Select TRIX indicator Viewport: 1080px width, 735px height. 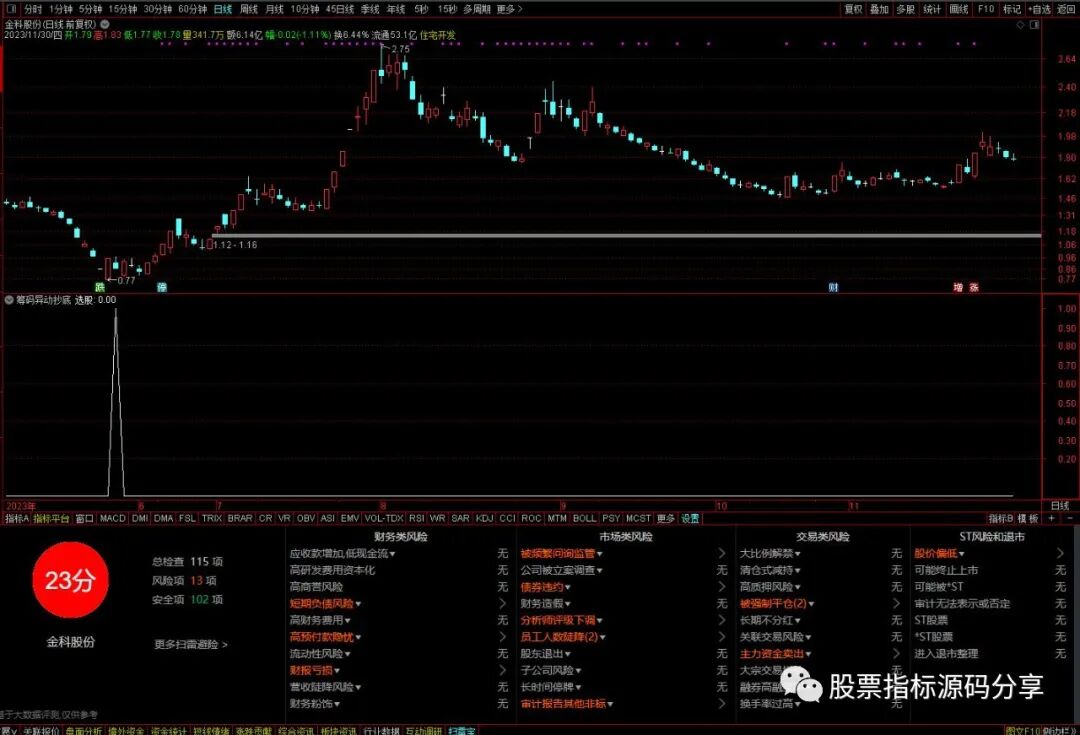[211, 518]
